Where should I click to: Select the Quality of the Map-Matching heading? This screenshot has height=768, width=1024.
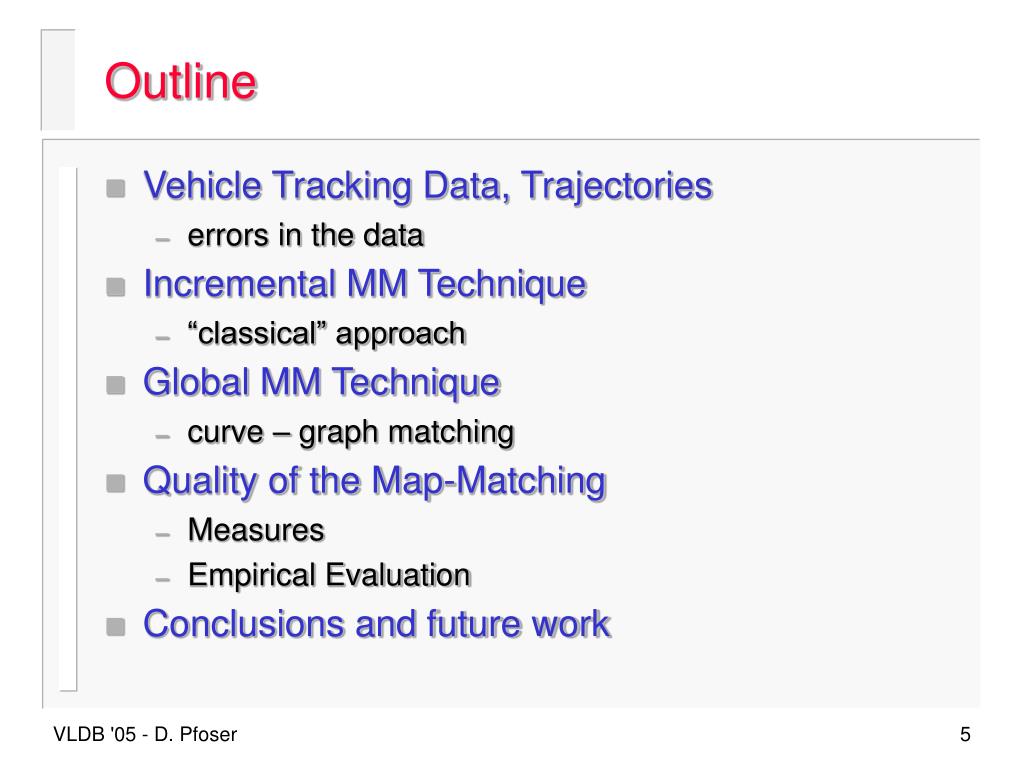tap(375, 482)
